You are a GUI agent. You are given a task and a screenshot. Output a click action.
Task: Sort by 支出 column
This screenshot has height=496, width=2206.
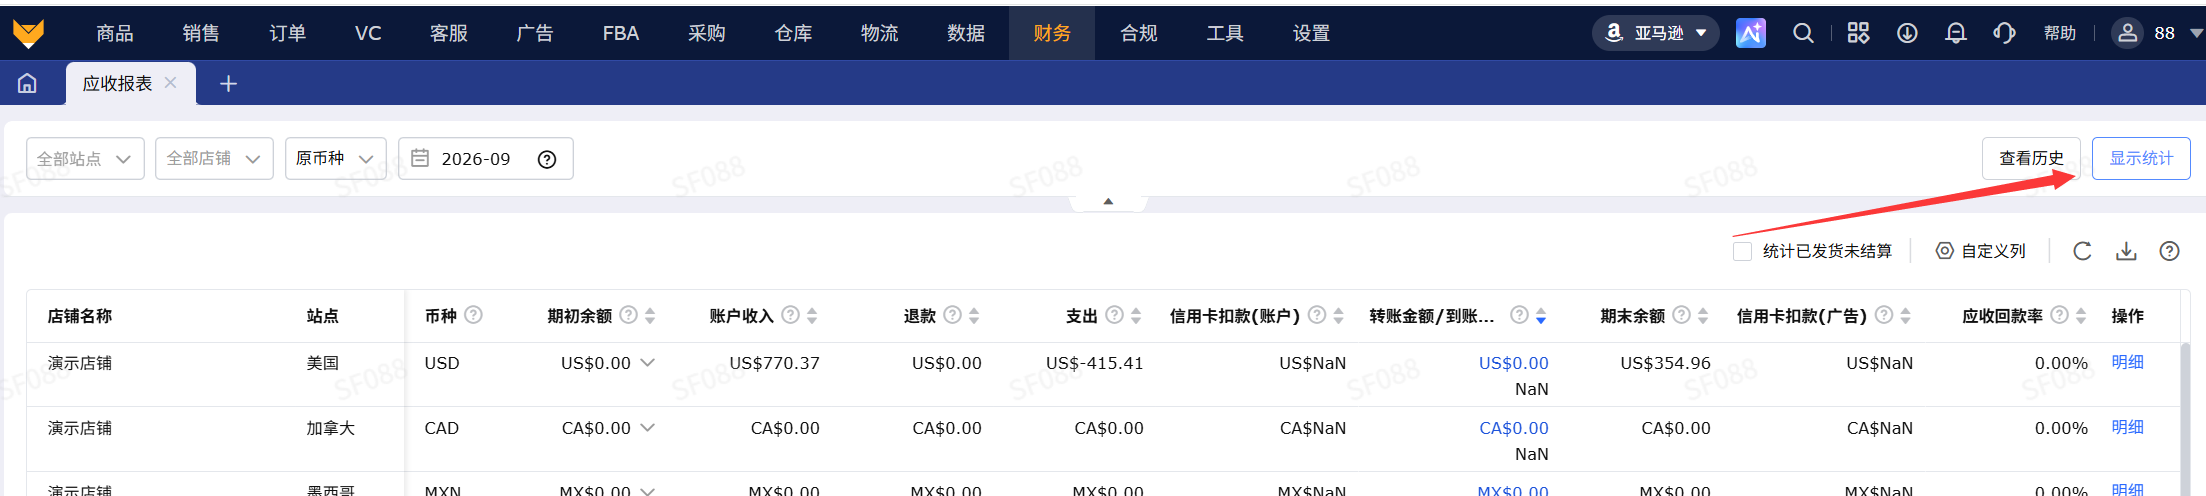click(1136, 316)
